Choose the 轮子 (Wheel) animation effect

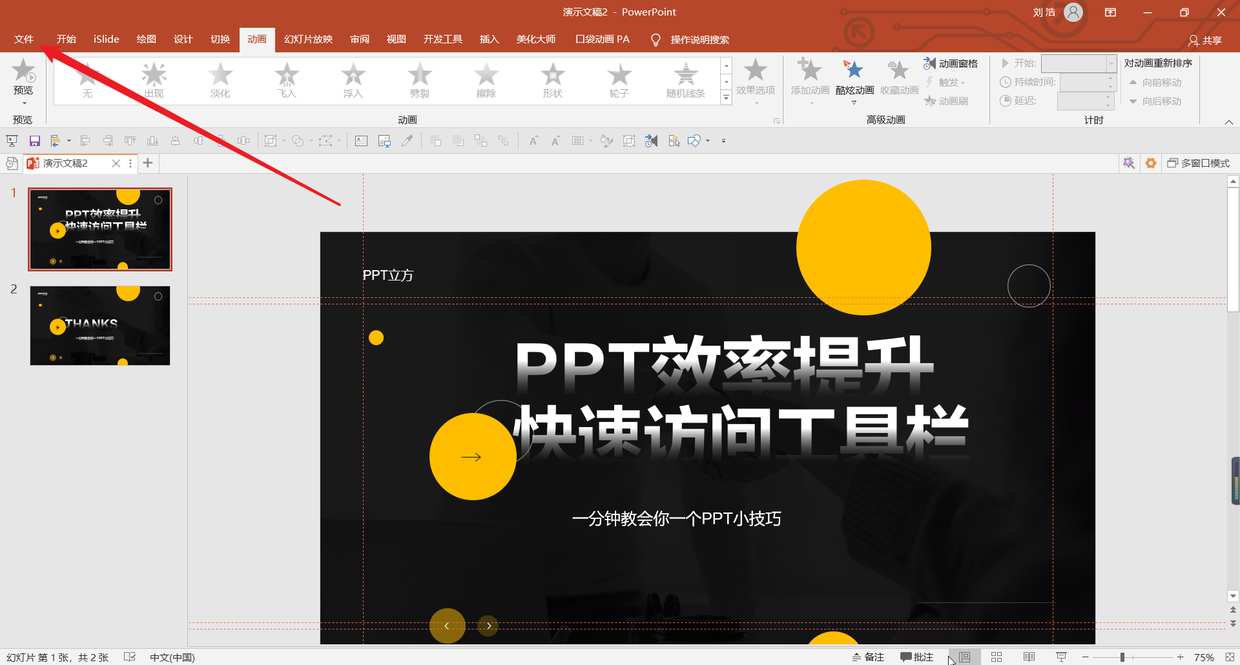point(620,80)
